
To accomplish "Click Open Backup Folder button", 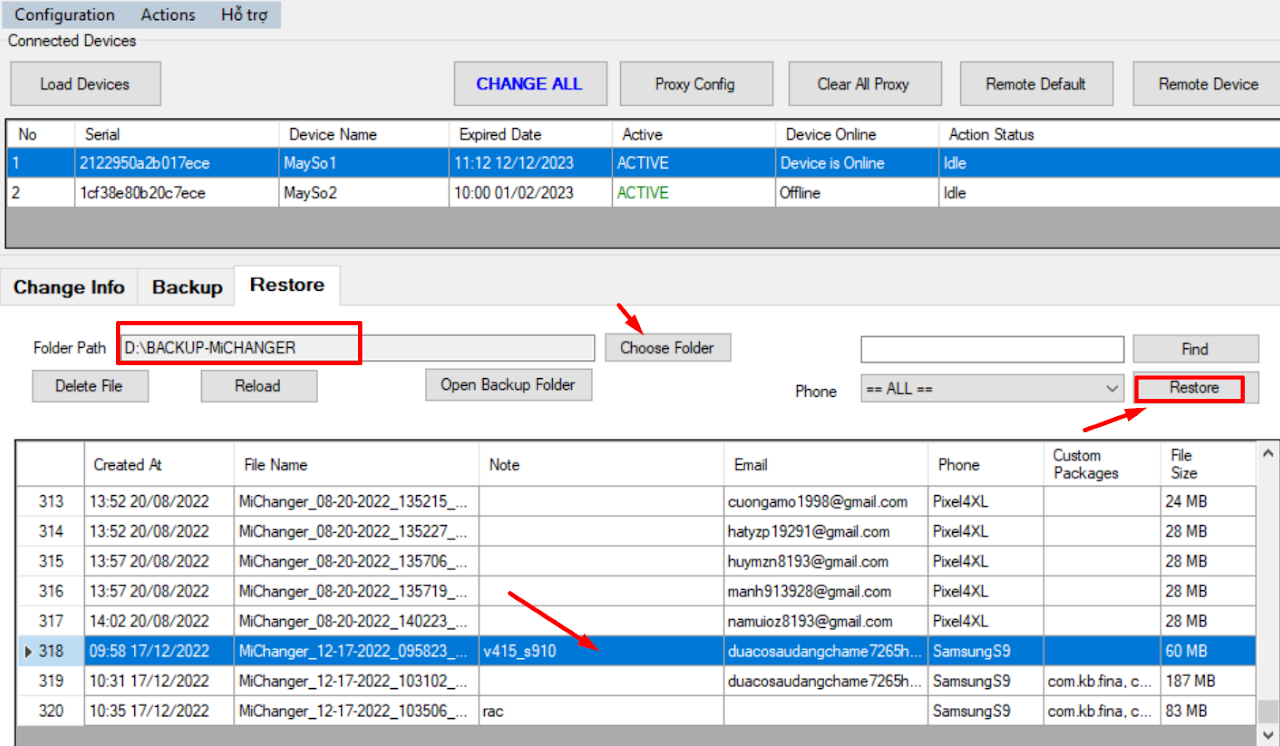I will pos(508,385).
